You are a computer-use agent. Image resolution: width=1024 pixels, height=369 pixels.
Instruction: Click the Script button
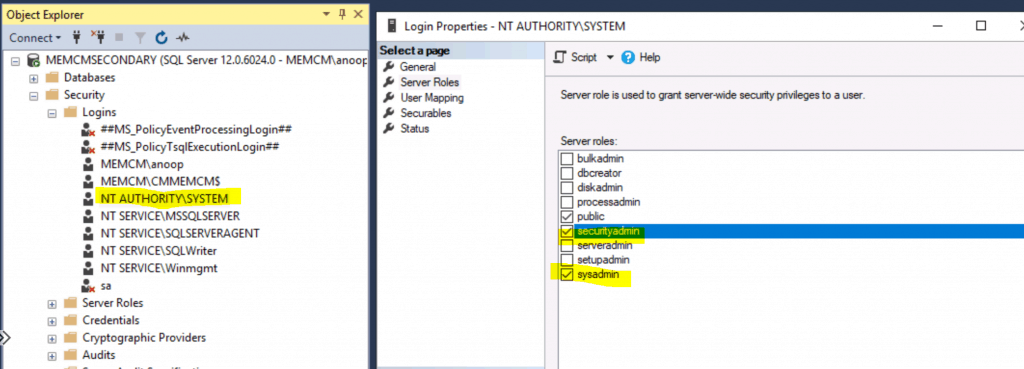click(575, 57)
